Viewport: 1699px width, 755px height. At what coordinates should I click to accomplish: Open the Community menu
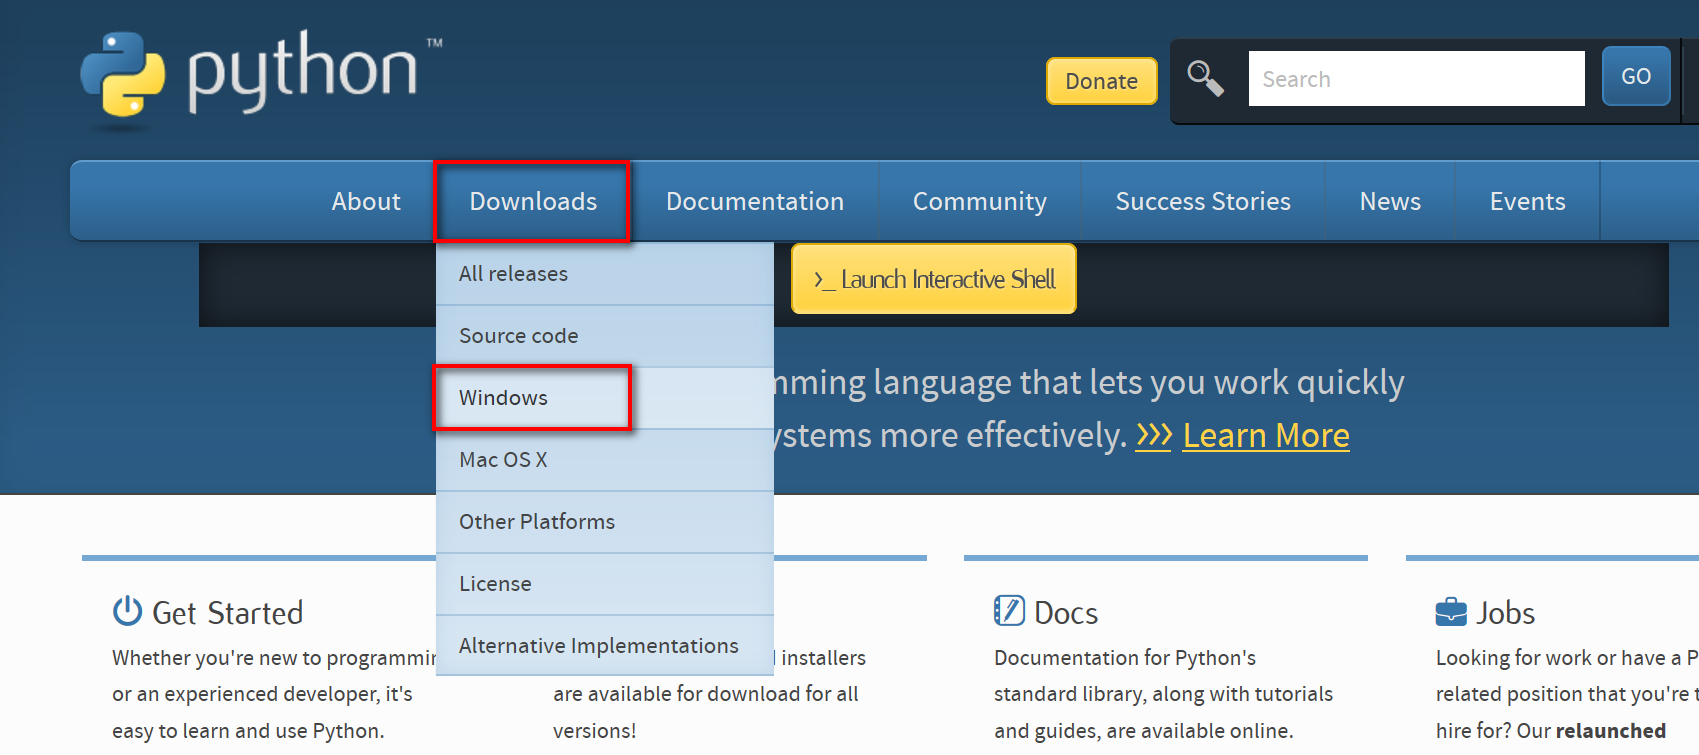pyautogui.click(x=980, y=201)
